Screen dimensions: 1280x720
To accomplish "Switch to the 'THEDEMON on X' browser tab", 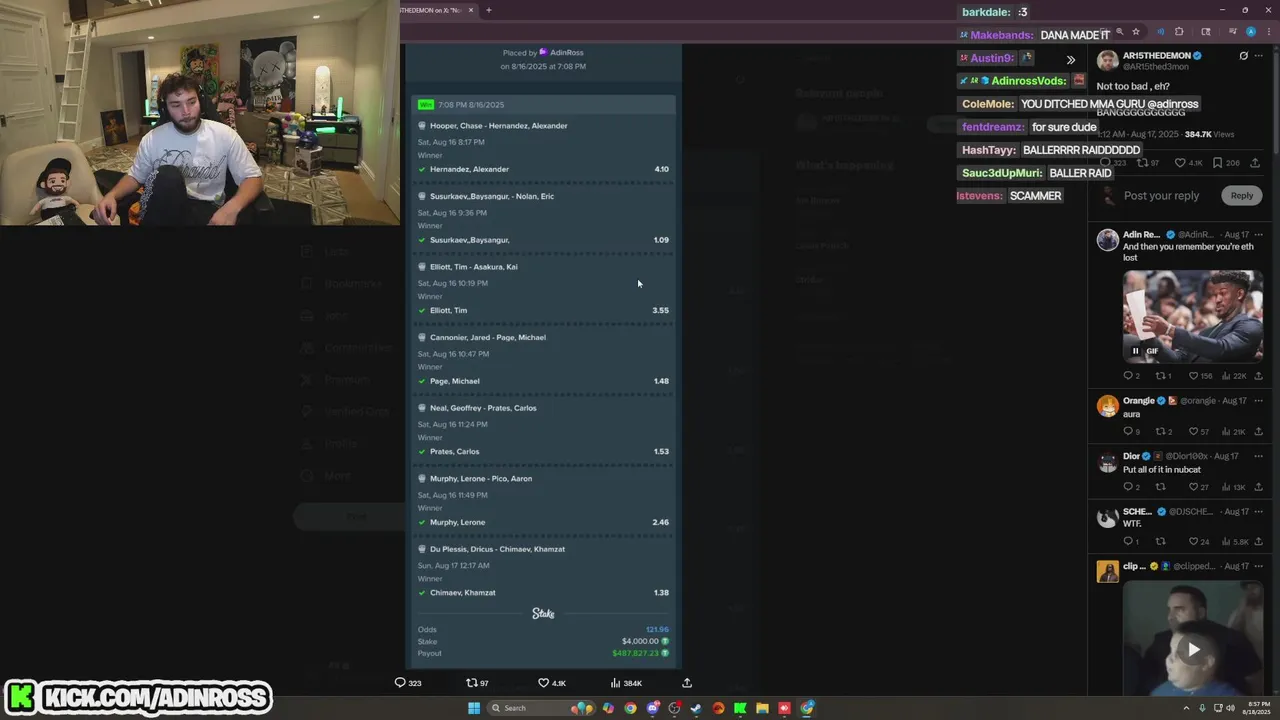I will pos(433,10).
